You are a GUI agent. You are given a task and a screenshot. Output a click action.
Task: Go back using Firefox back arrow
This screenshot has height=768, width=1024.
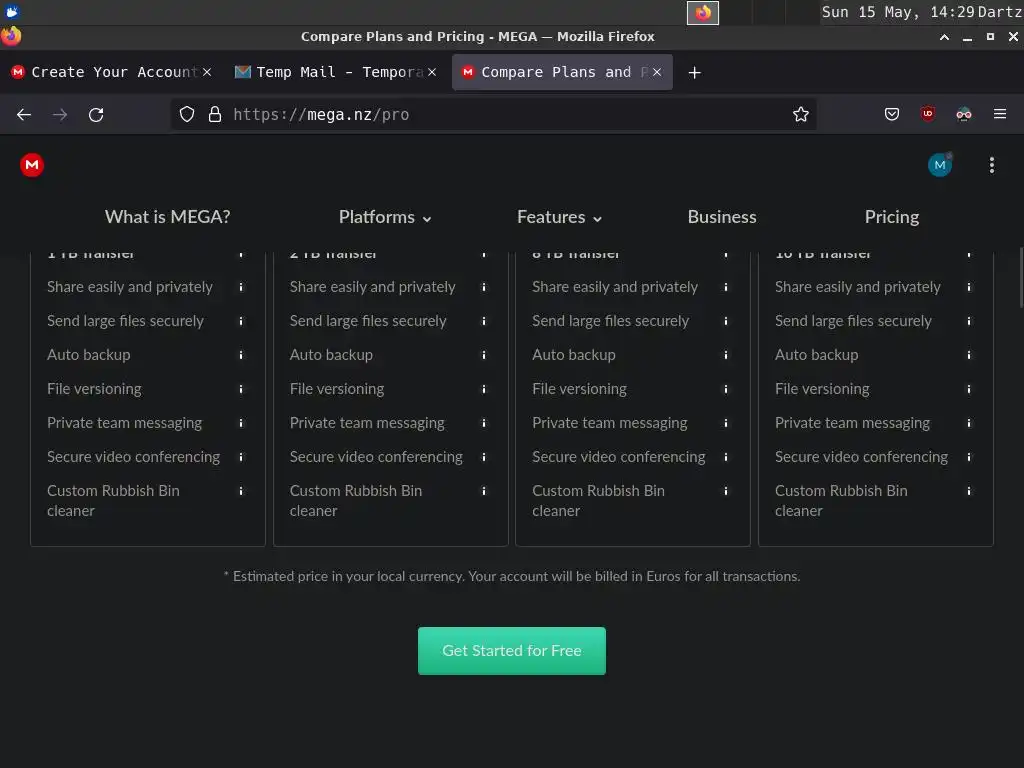24,115
